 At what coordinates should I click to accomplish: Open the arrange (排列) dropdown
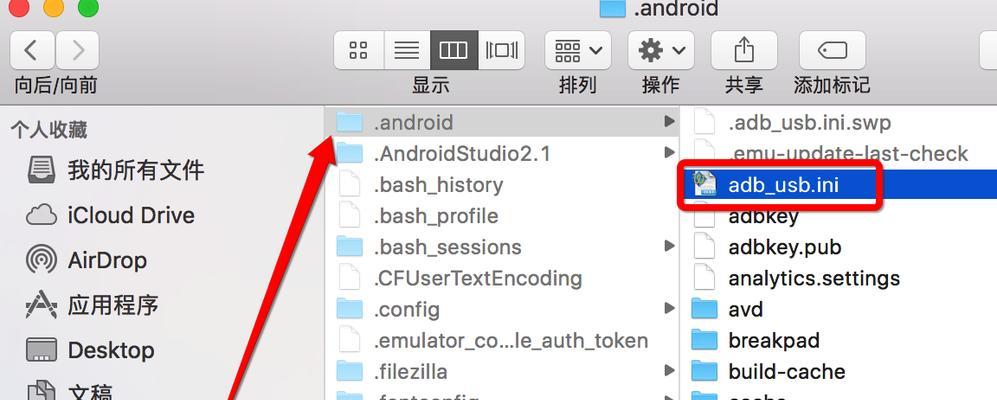[578, 50]
